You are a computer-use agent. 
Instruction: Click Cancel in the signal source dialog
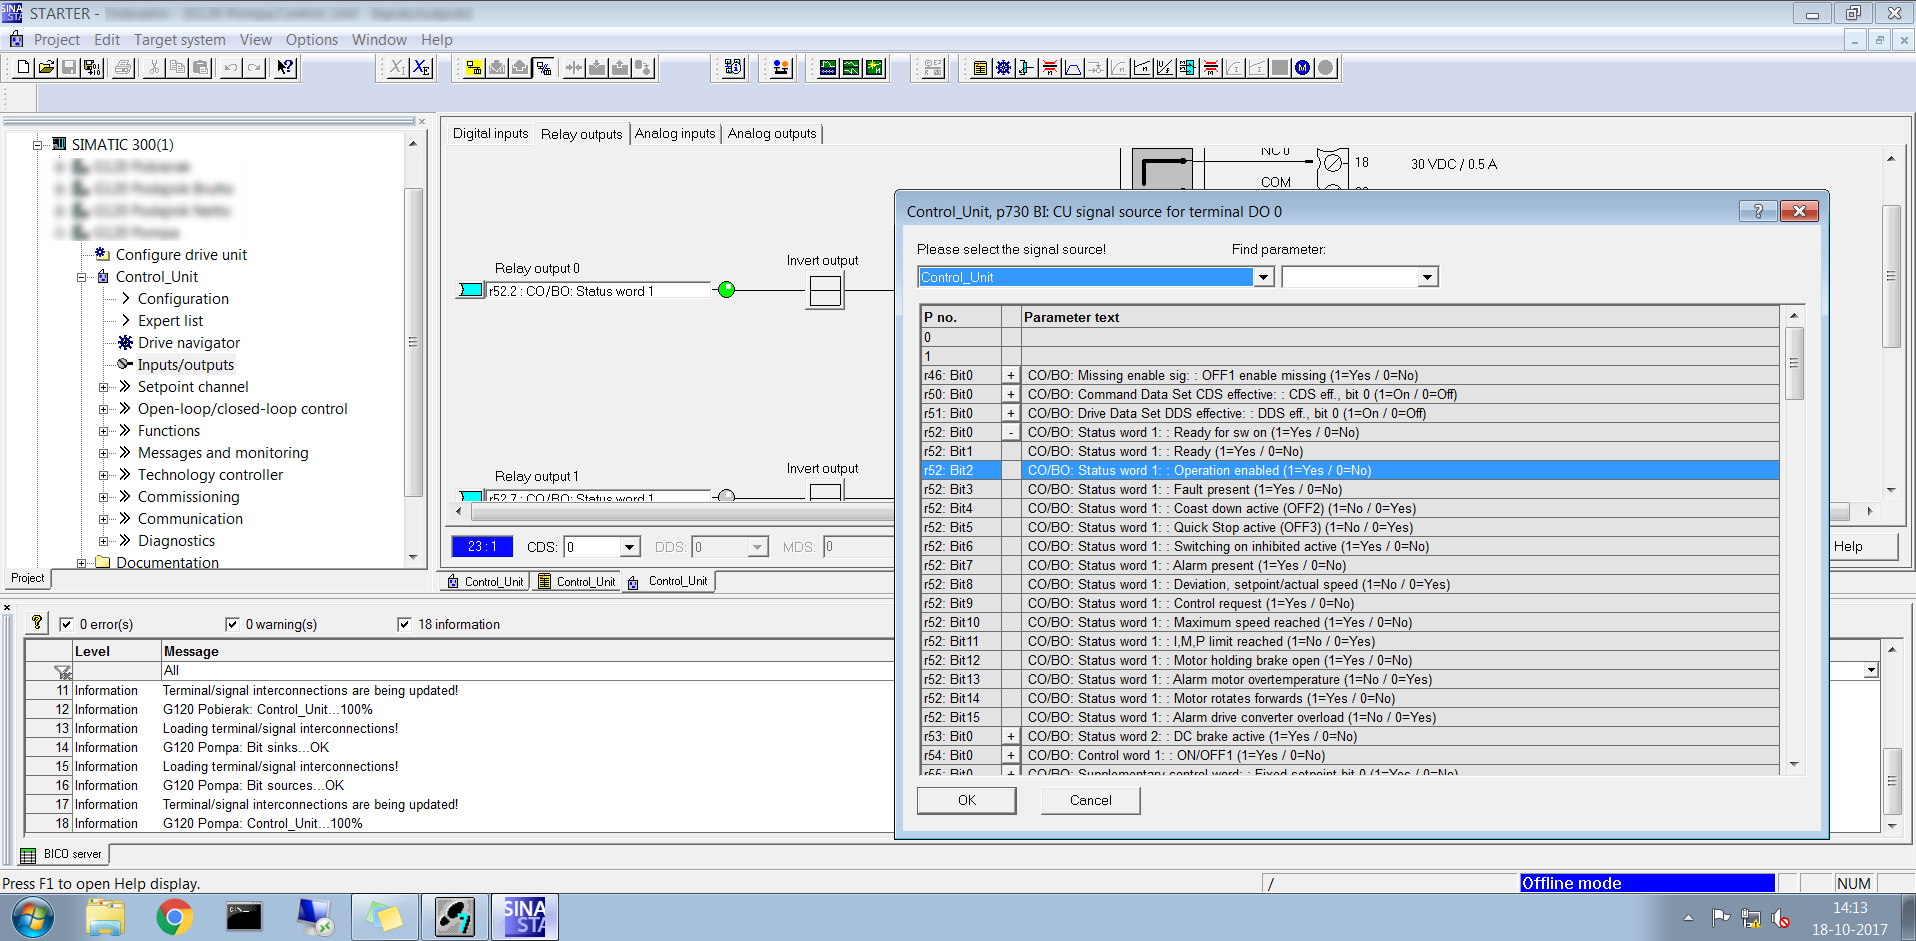(x=1091, y=800)
